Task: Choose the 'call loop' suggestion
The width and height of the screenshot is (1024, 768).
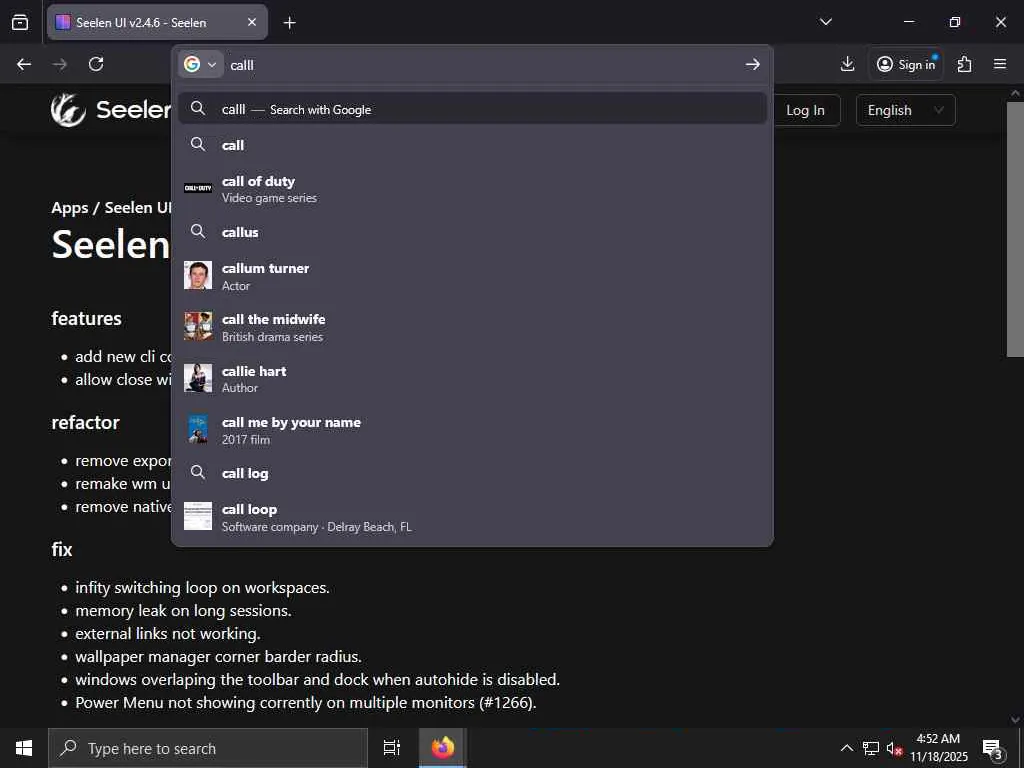Action: point(472,517)
